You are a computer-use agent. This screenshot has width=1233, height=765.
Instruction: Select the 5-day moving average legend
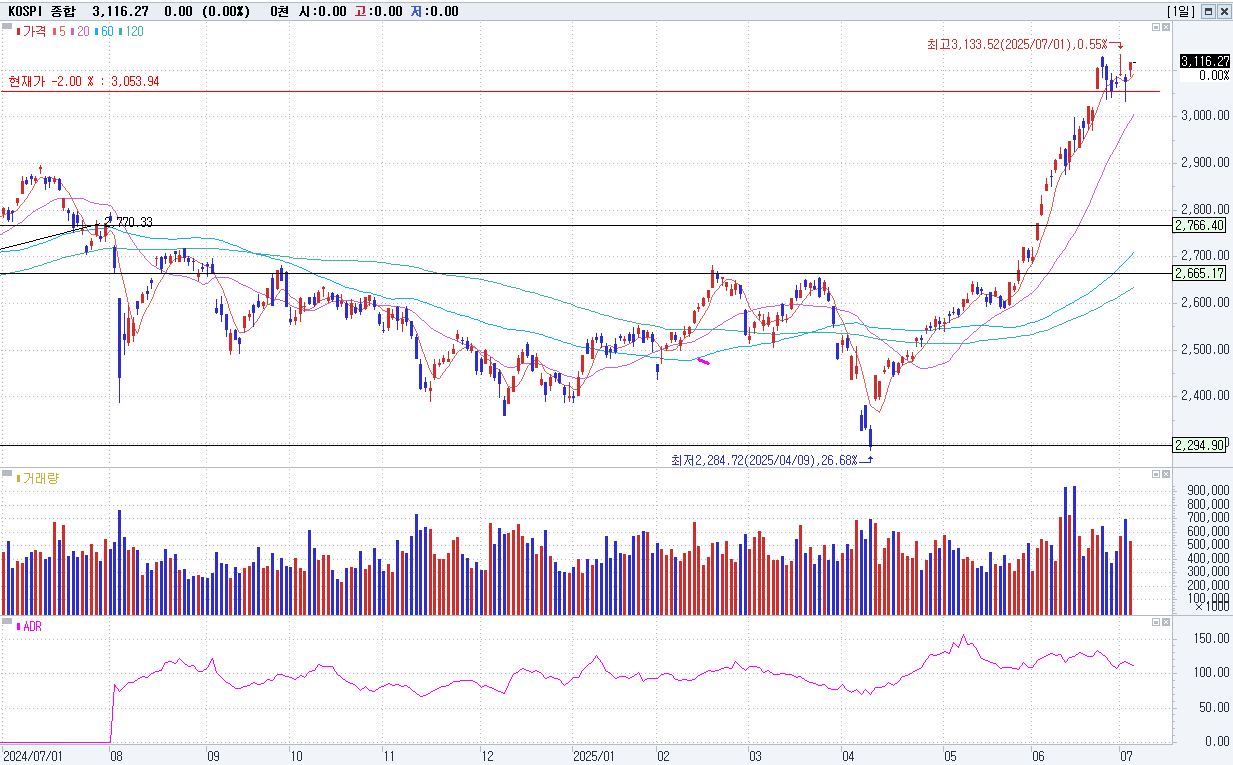tap(59, 31)
